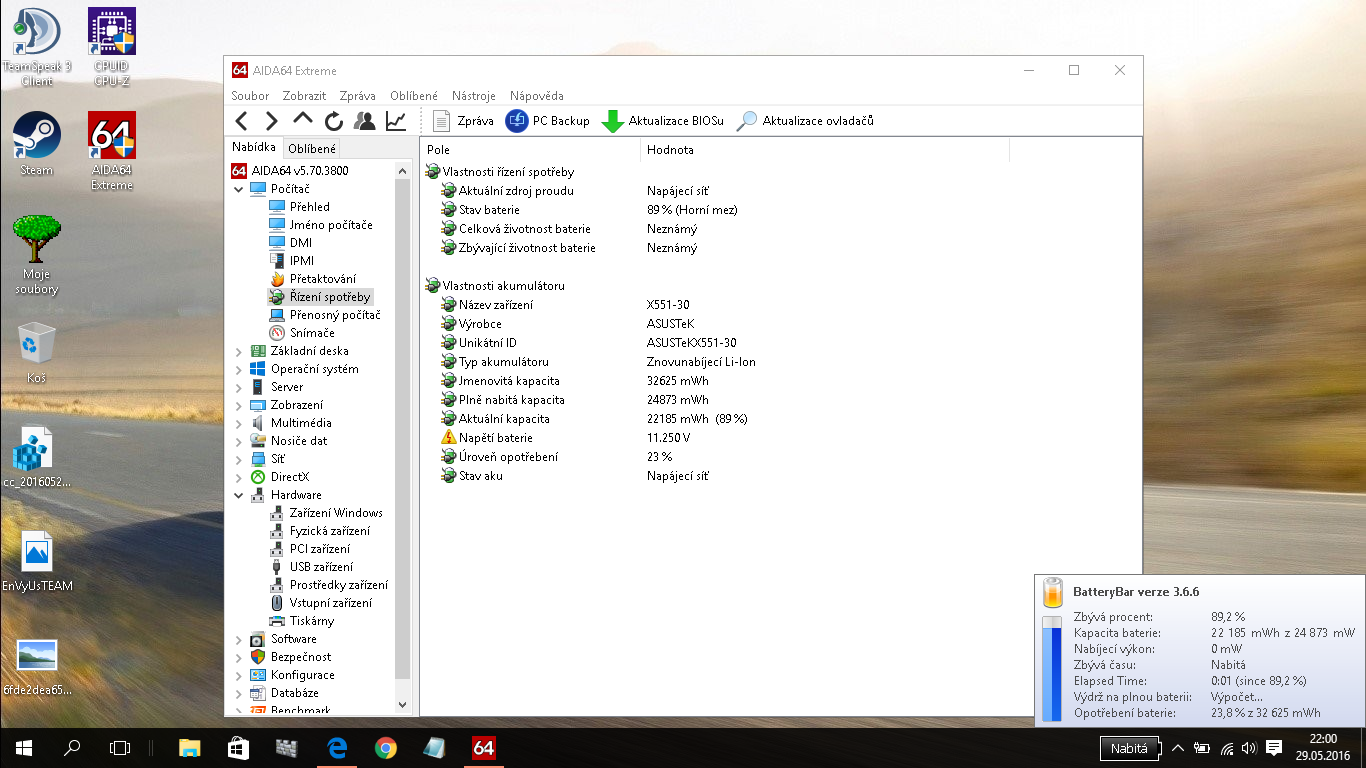Viewport: 1366px width, 768px height.
Task: Open TeamSpeak 3 Client desktop icon
Action: [37, 47]
